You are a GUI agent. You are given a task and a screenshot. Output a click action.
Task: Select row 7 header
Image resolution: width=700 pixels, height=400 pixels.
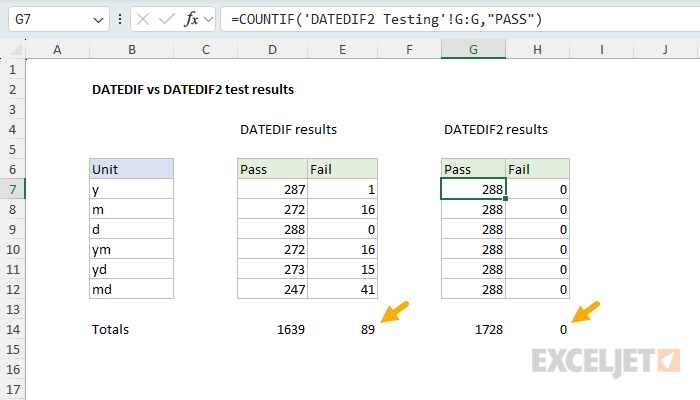pyautogui.click(x=12, y=189)
